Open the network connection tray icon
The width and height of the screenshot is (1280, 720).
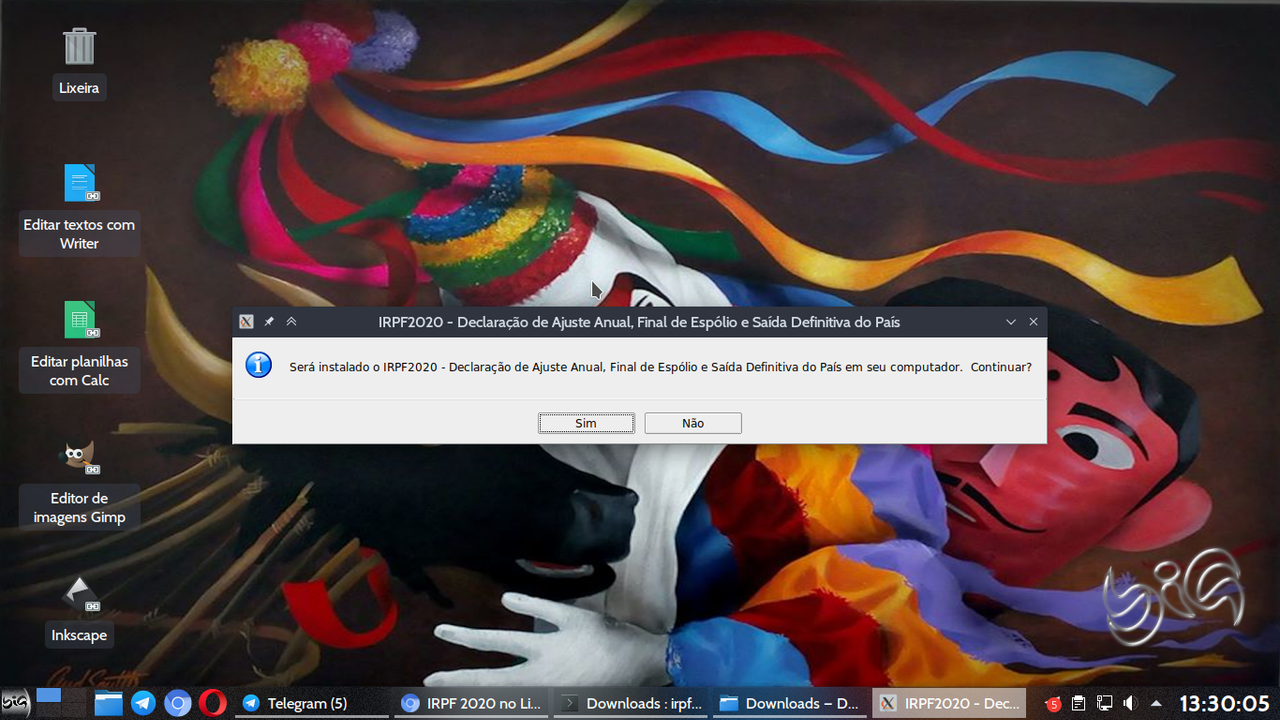coord(1104,703)
